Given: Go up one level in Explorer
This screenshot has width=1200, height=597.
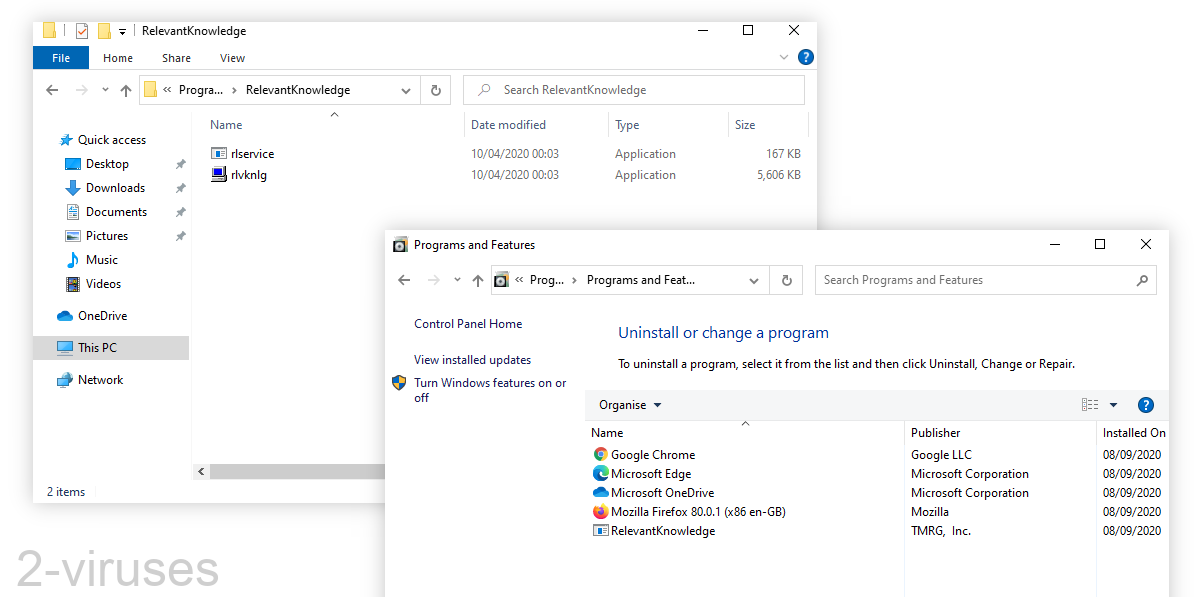Looking at the screenshot, I should point(126,90).
